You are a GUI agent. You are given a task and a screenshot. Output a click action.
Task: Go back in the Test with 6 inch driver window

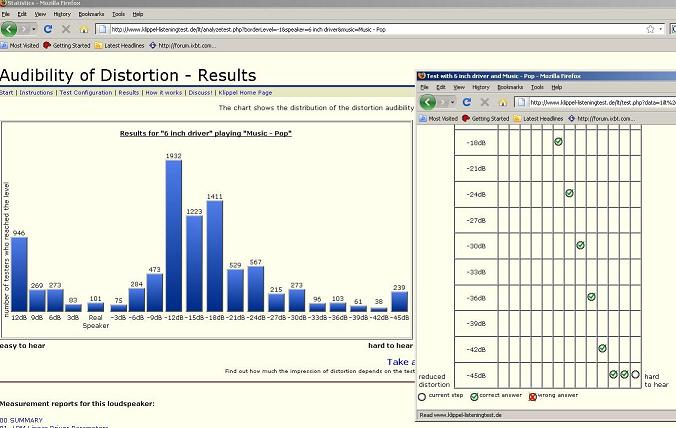(x=429, y=102)
